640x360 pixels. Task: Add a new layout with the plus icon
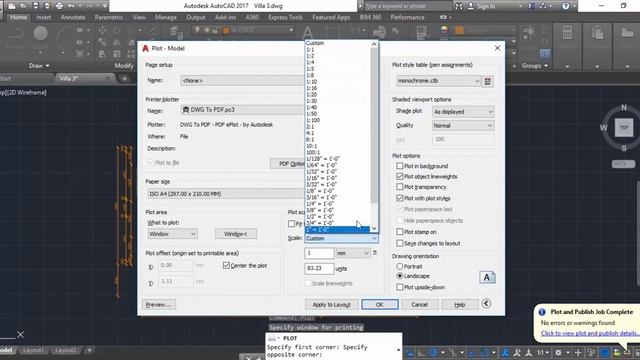(x=89, y=350)
